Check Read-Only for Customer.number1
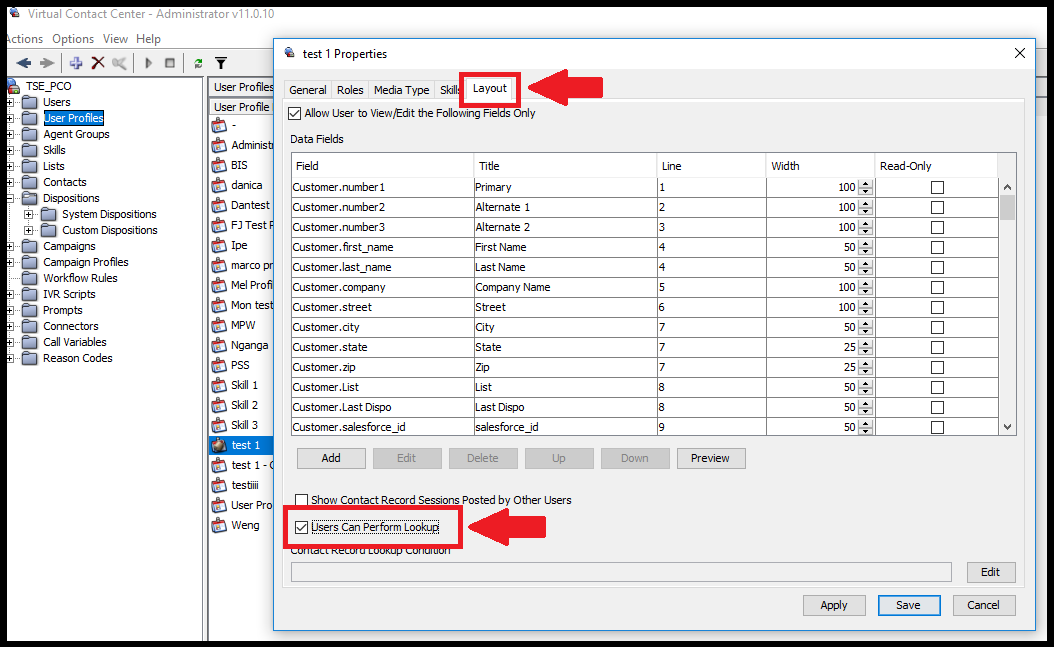Image resolution: width=1054 pixels, height=647 pixels. click(937, 187)
